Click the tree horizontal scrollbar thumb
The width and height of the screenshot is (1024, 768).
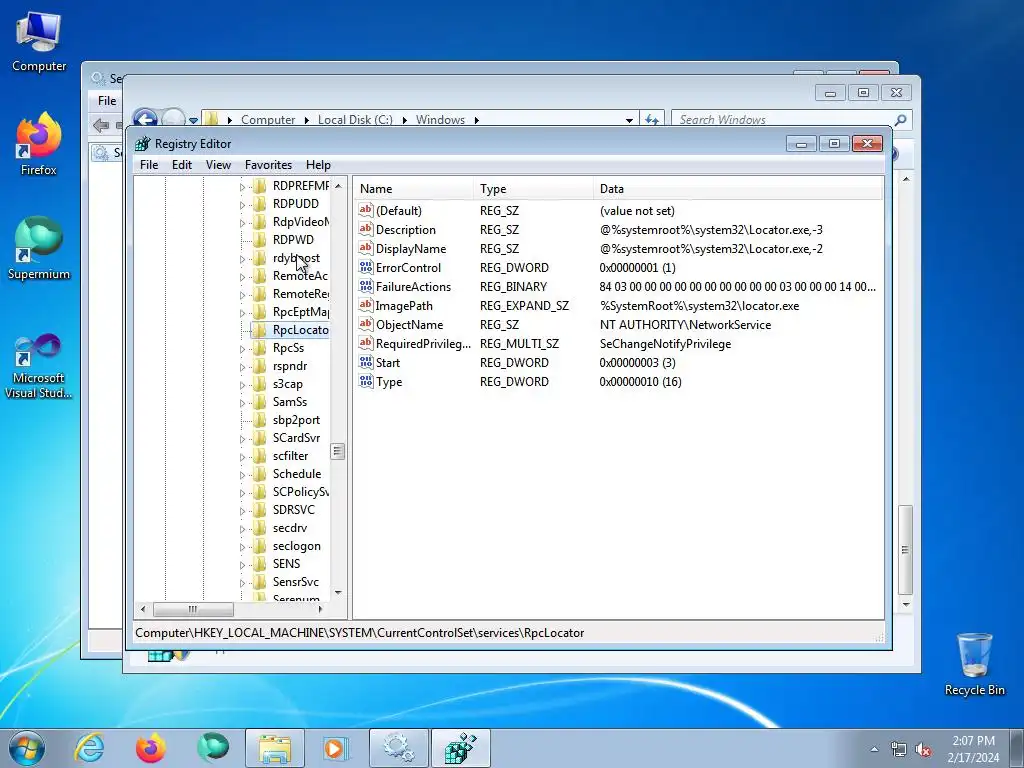click(x=193, y=609)
